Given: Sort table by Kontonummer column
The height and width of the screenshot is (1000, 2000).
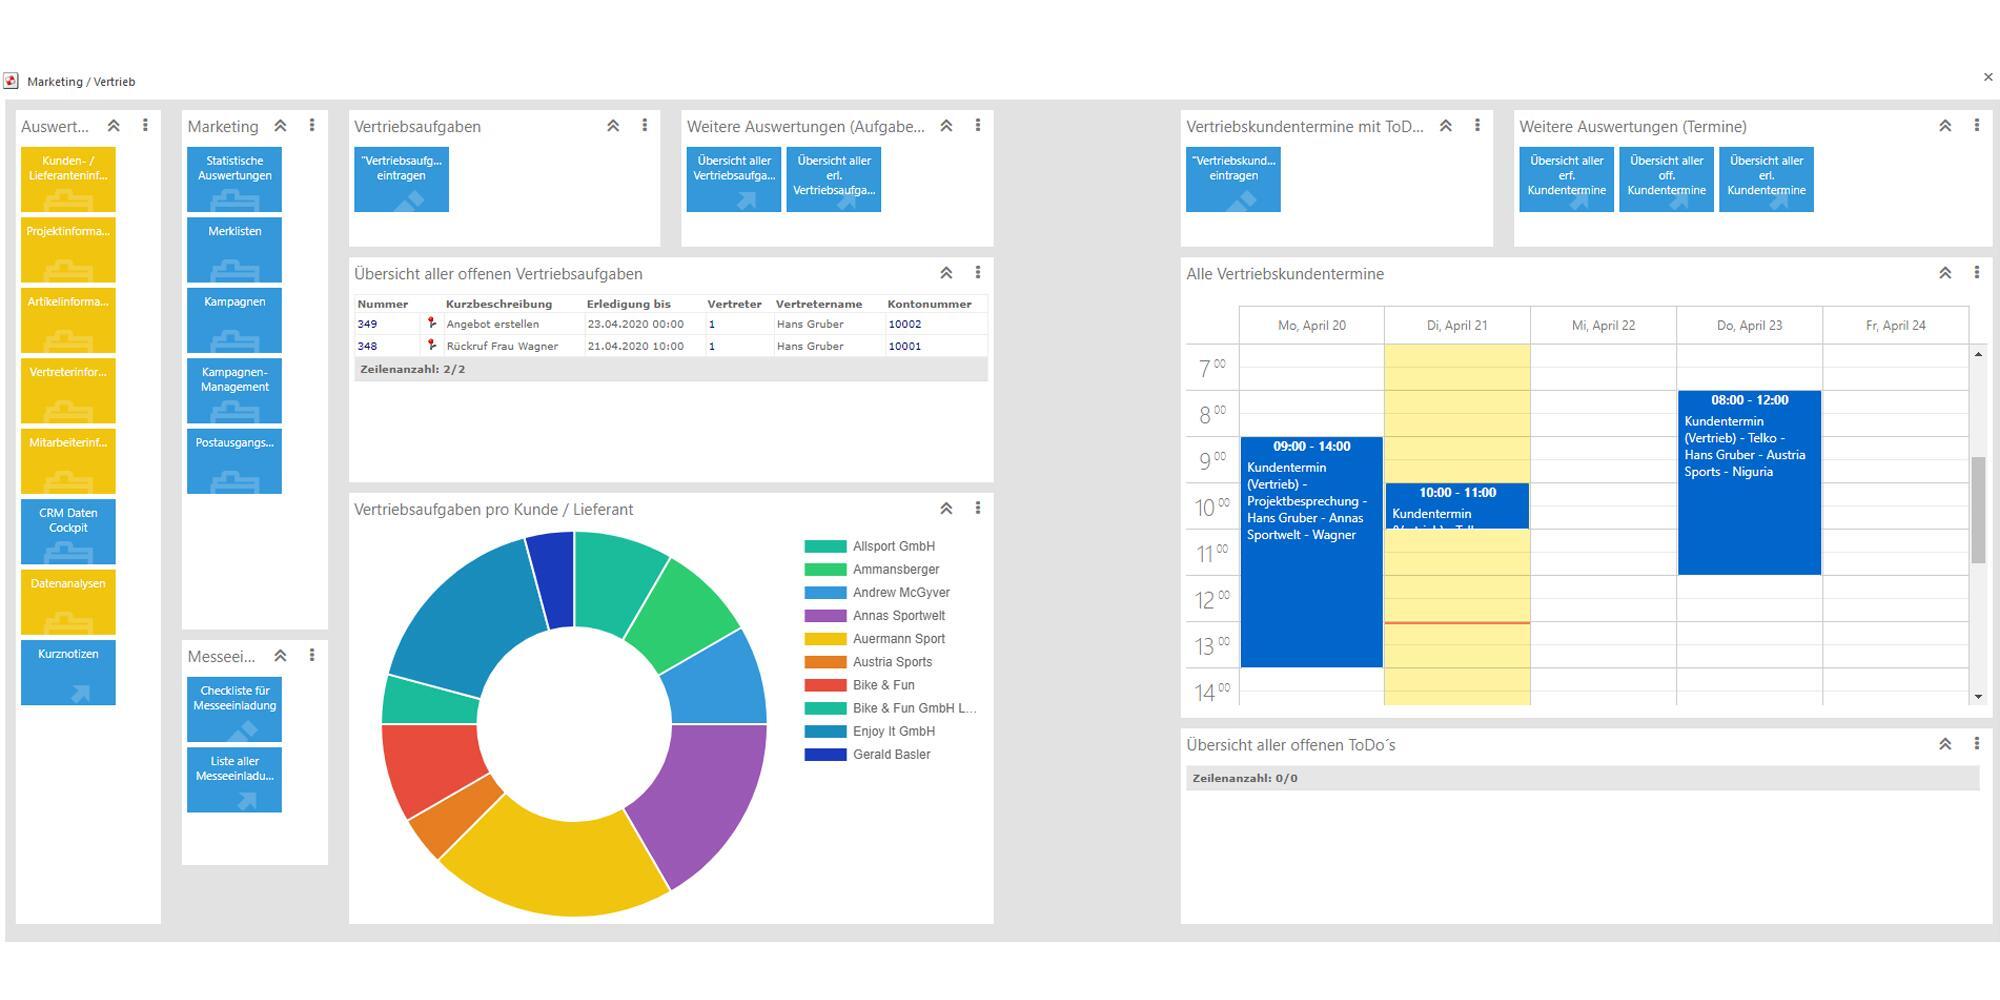Looking at the screenshot, I should pyautogui.click(x=929, y=304).
